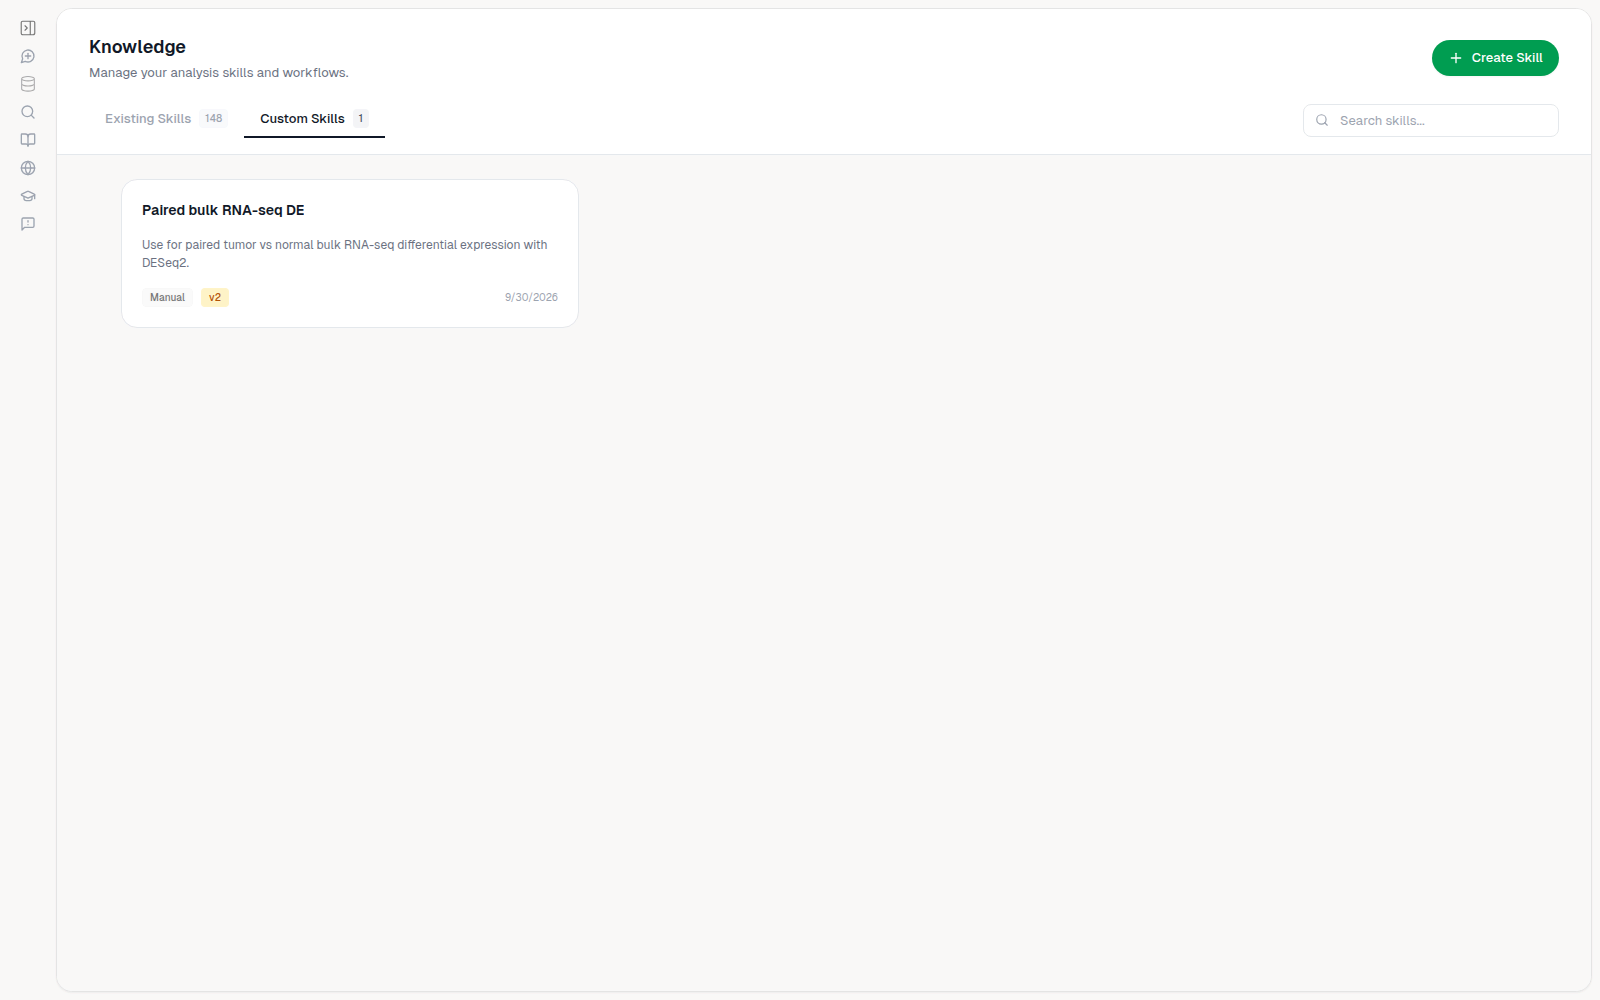Click the plus icon in Create Skill
The image size is (1600, 1000).
tap(1456, 58)
